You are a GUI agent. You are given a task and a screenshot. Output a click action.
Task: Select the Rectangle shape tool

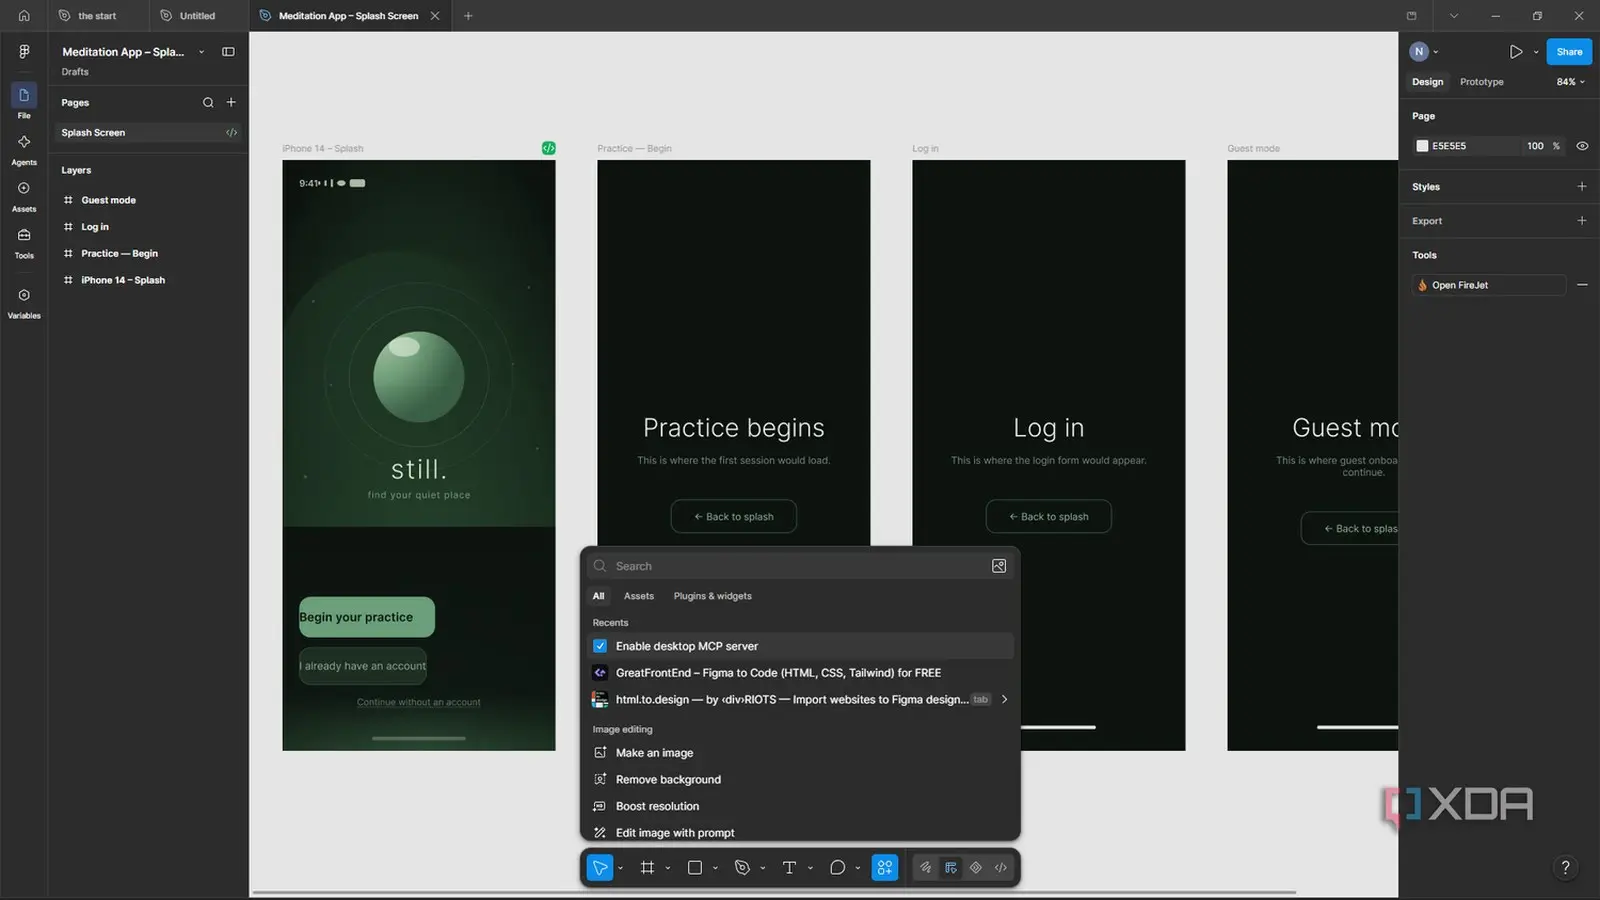[x=695, y=868]
